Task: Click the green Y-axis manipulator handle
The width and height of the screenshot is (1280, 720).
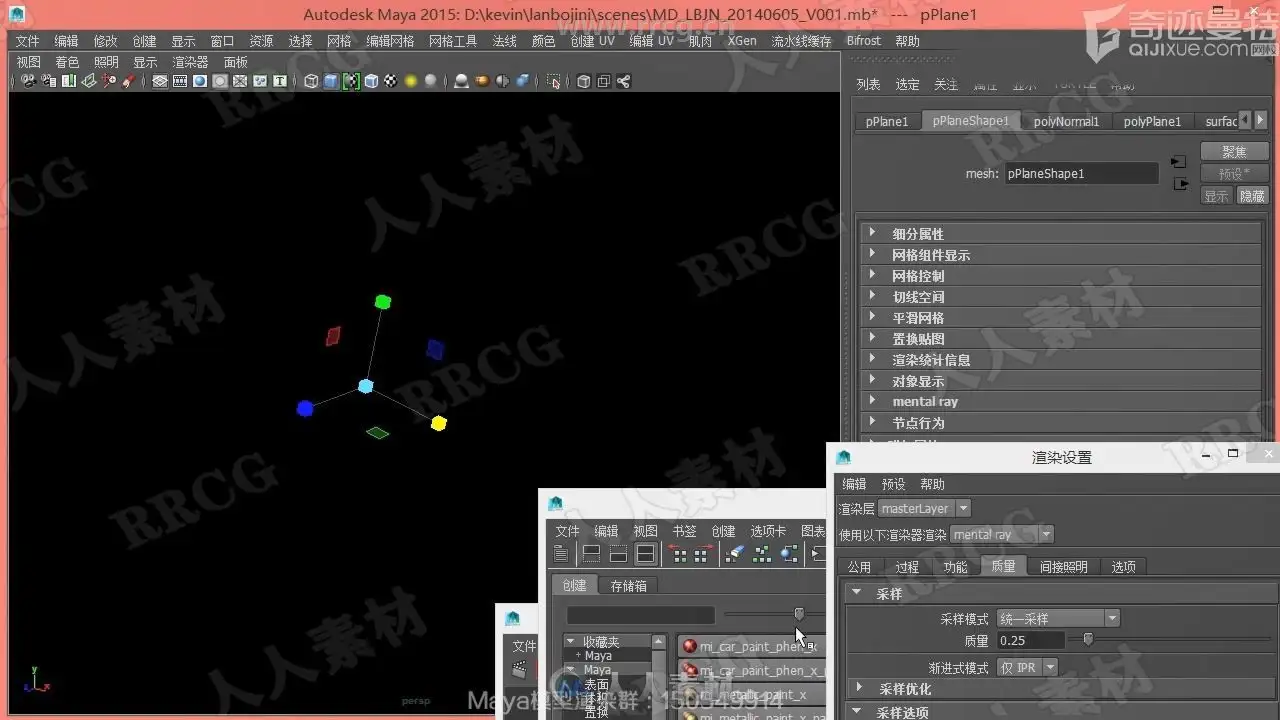Action: coord(382,302)
